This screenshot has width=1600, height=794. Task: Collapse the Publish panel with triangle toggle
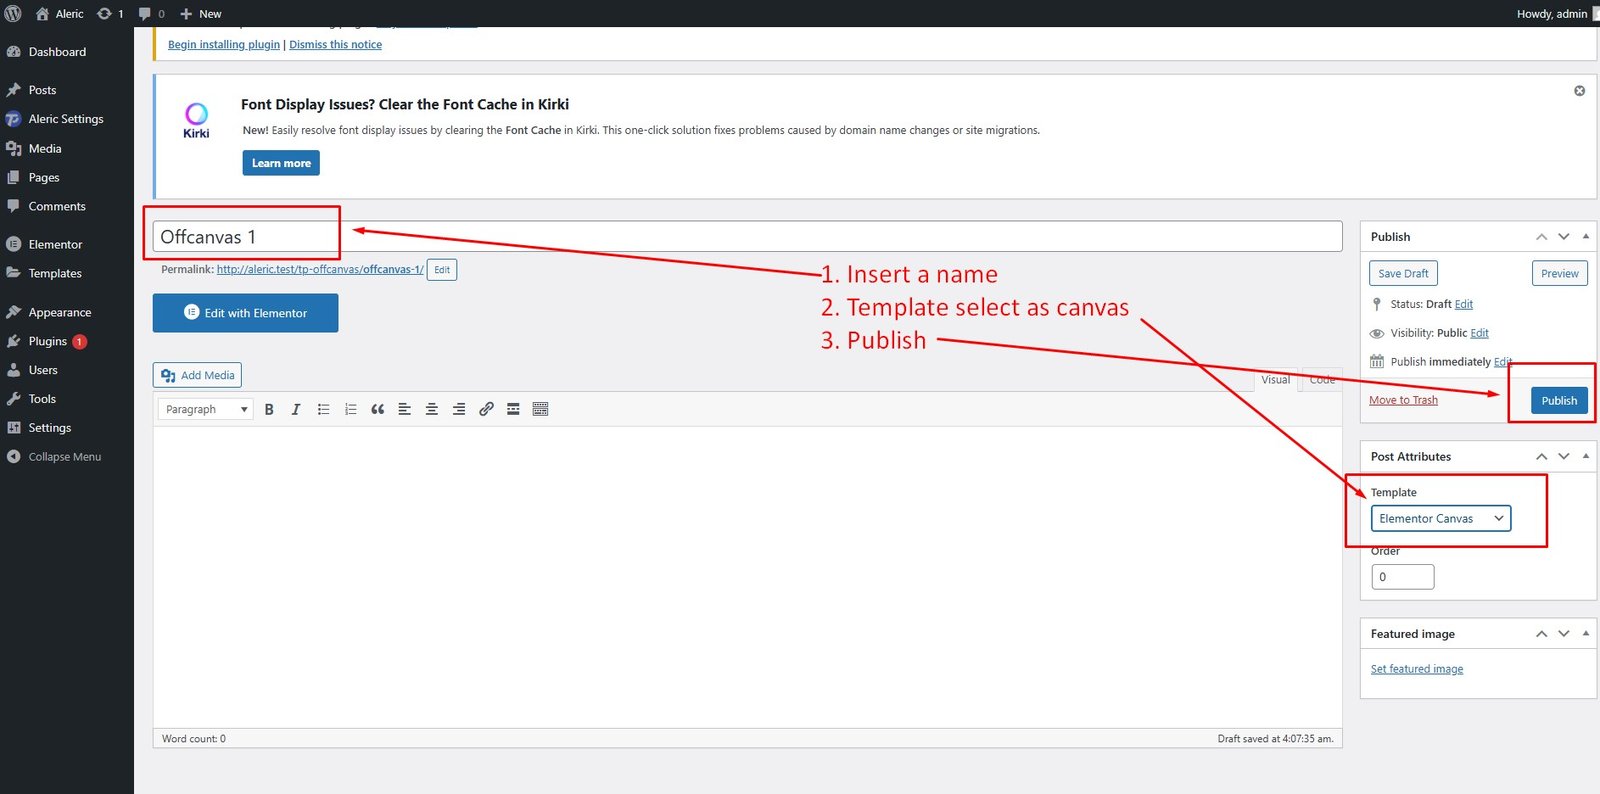(x=1586, y=237)
